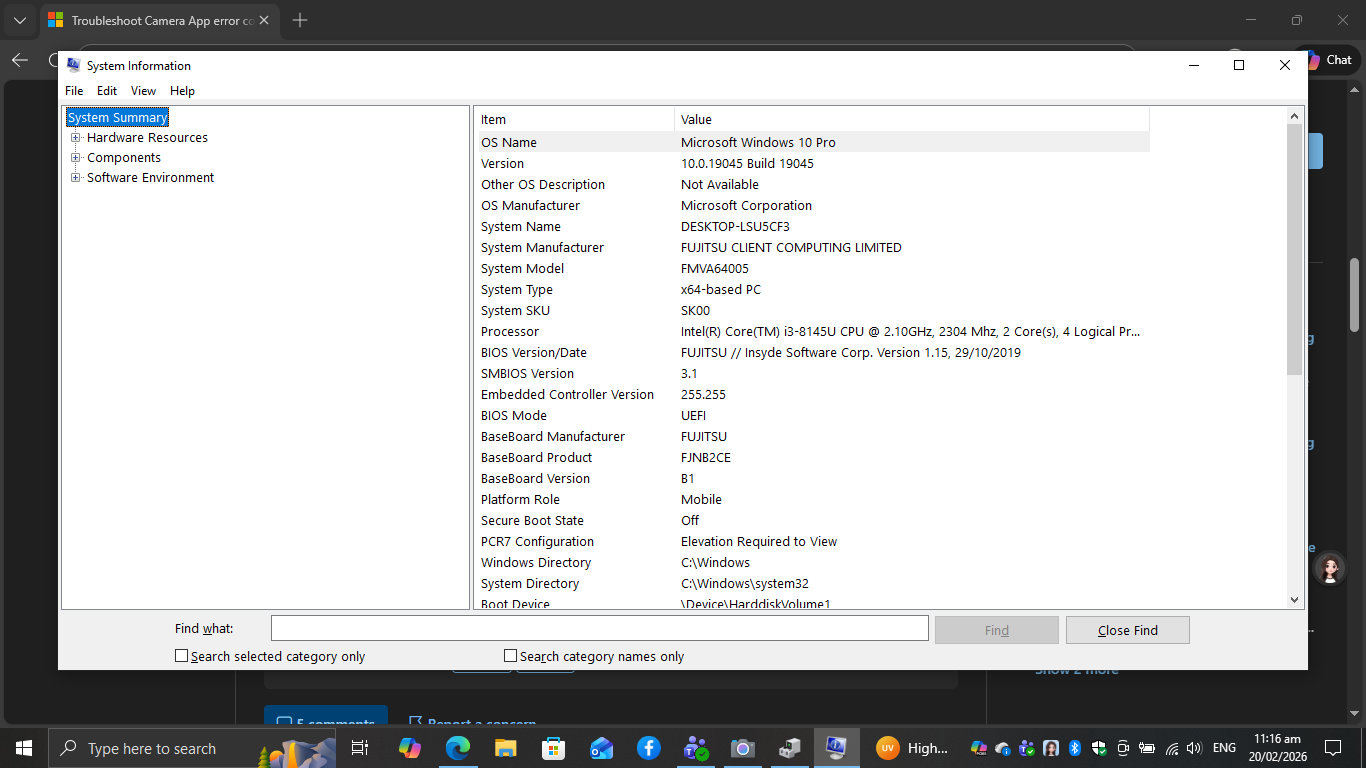Select the OS Name item cell

pyautogui.click(x=509, y=142)
